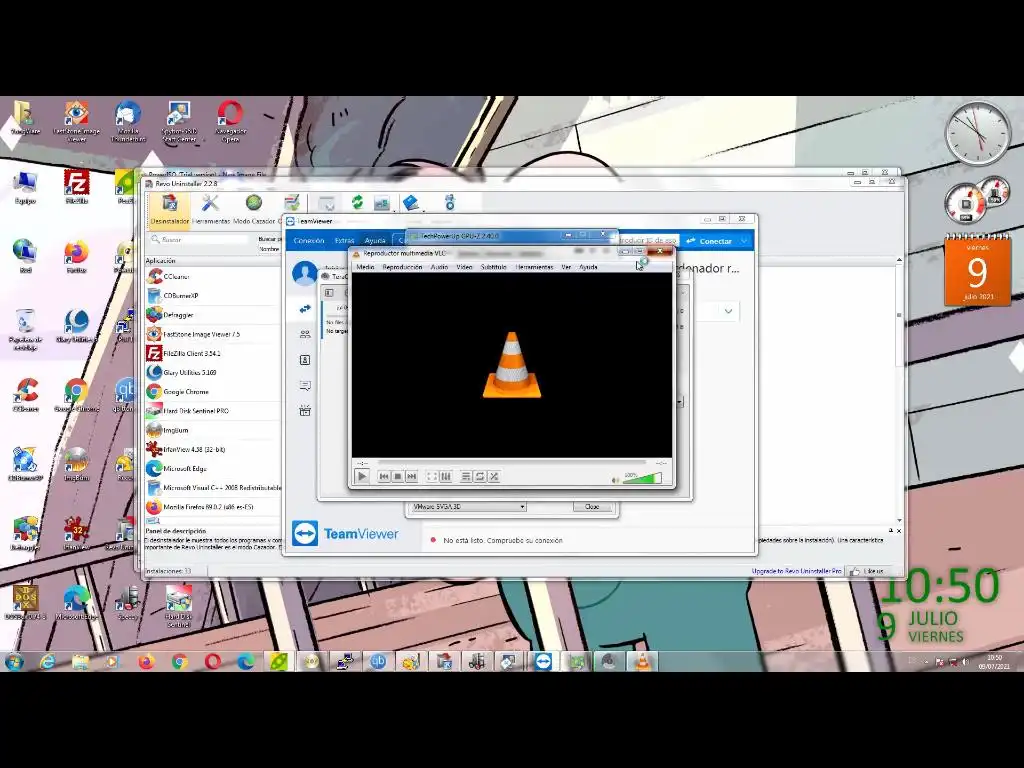This screenshot has width=1024, height=768.
Task: Click Upgrade to Revo Uninstaller Pro link
Action: (796, 571)
